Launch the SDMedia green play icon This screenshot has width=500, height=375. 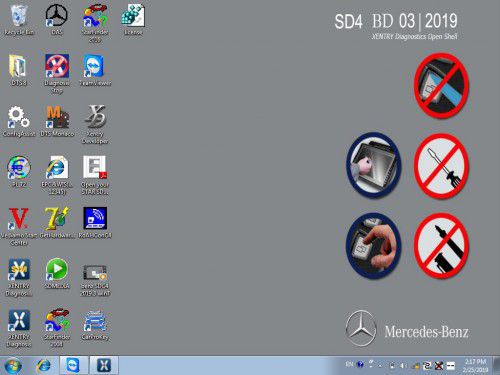[x=57, y=273]
